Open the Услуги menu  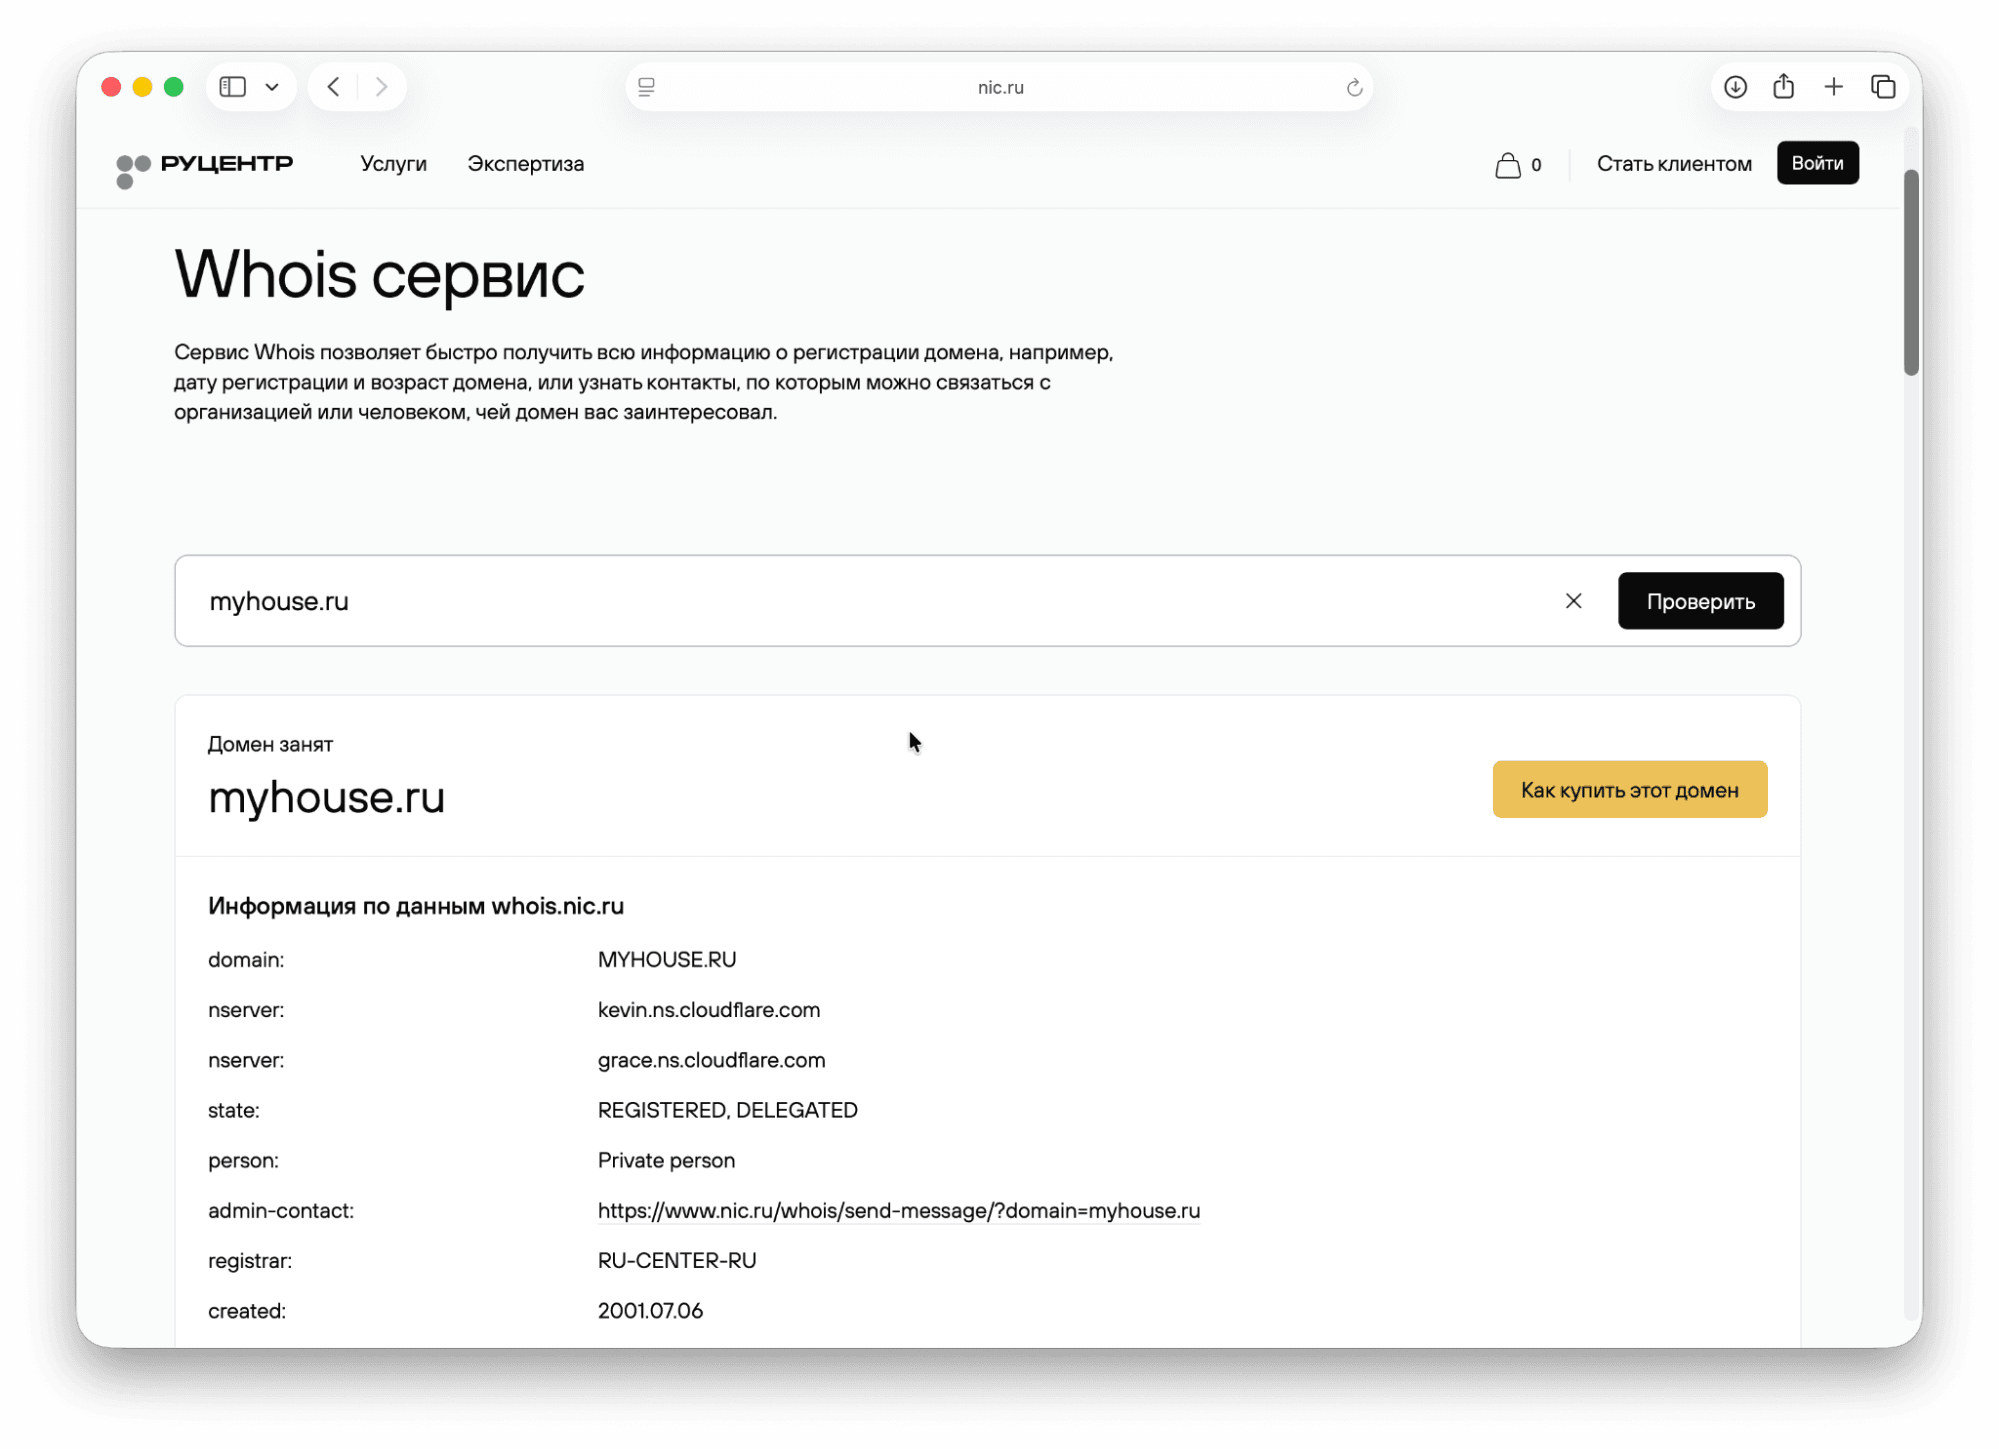pyautogui.click(x=393, y=164)
